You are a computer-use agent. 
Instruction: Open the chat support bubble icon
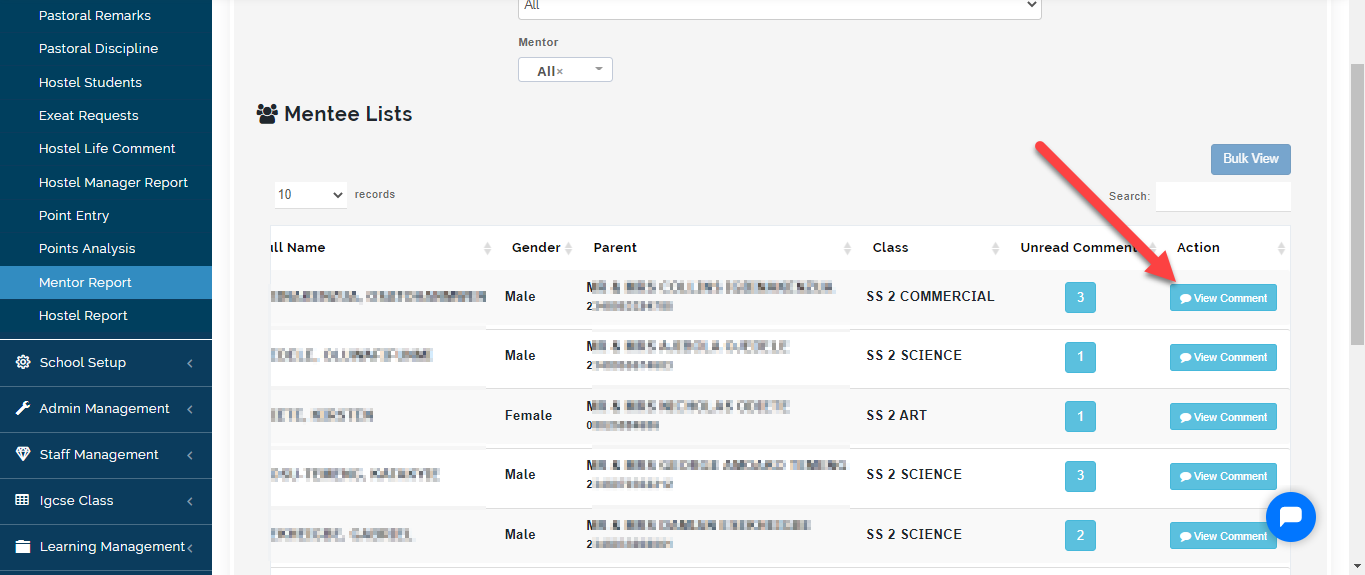click(x=1290, y=517)
